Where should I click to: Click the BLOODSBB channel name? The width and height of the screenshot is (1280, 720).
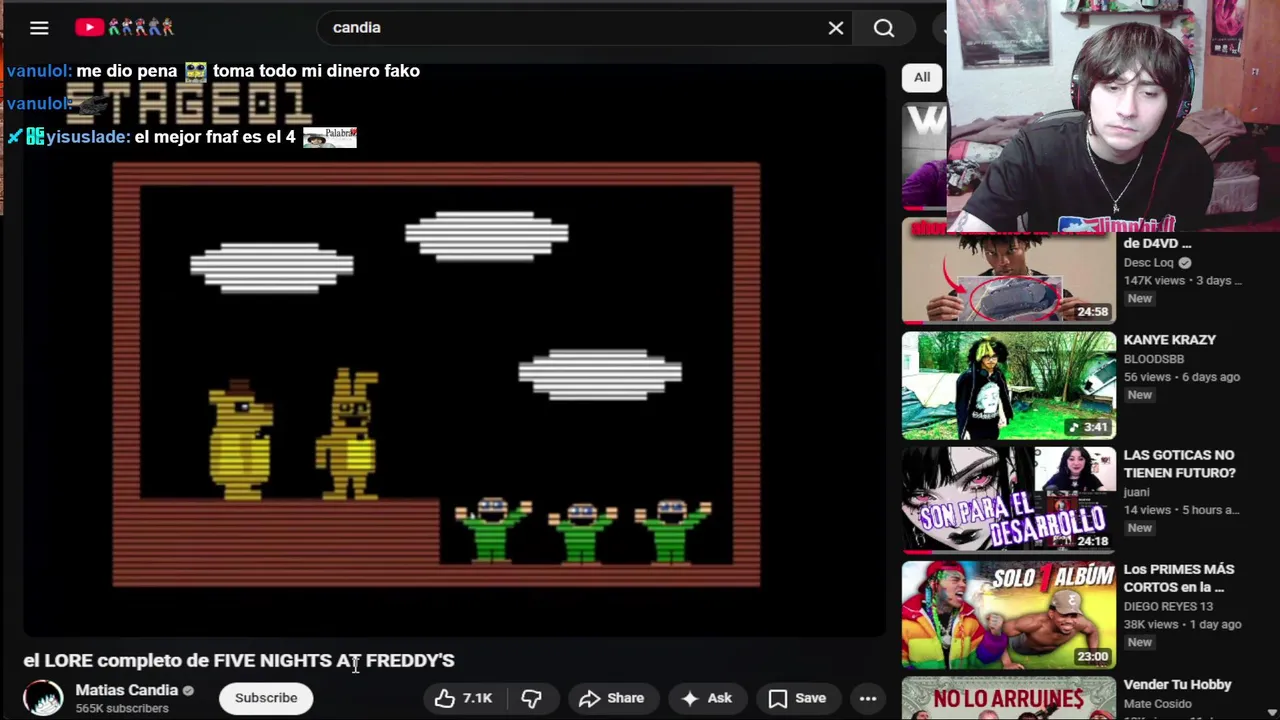[x=1154, y=359]
